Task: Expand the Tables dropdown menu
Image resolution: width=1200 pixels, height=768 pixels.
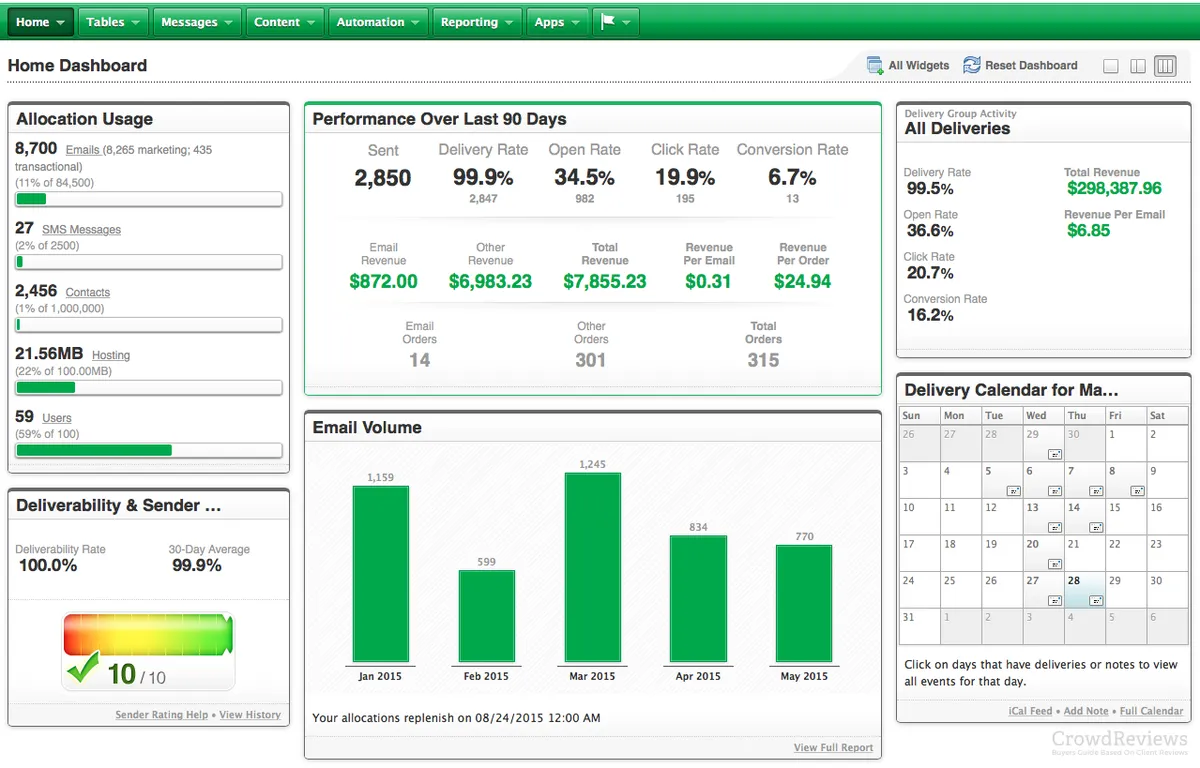Action: pyautogui.click(x=112, y=22)
